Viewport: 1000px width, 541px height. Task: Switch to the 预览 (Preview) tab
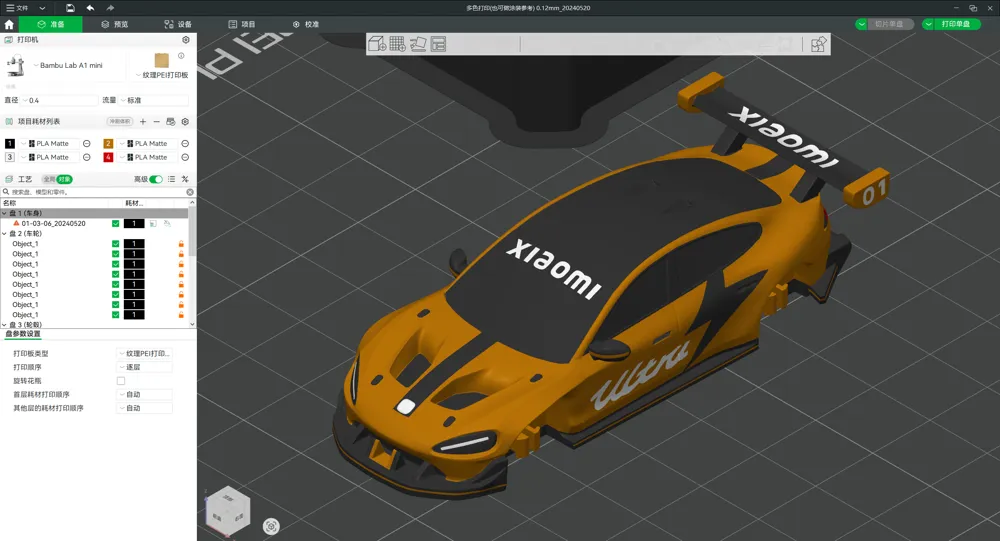(x=115, y=24)
